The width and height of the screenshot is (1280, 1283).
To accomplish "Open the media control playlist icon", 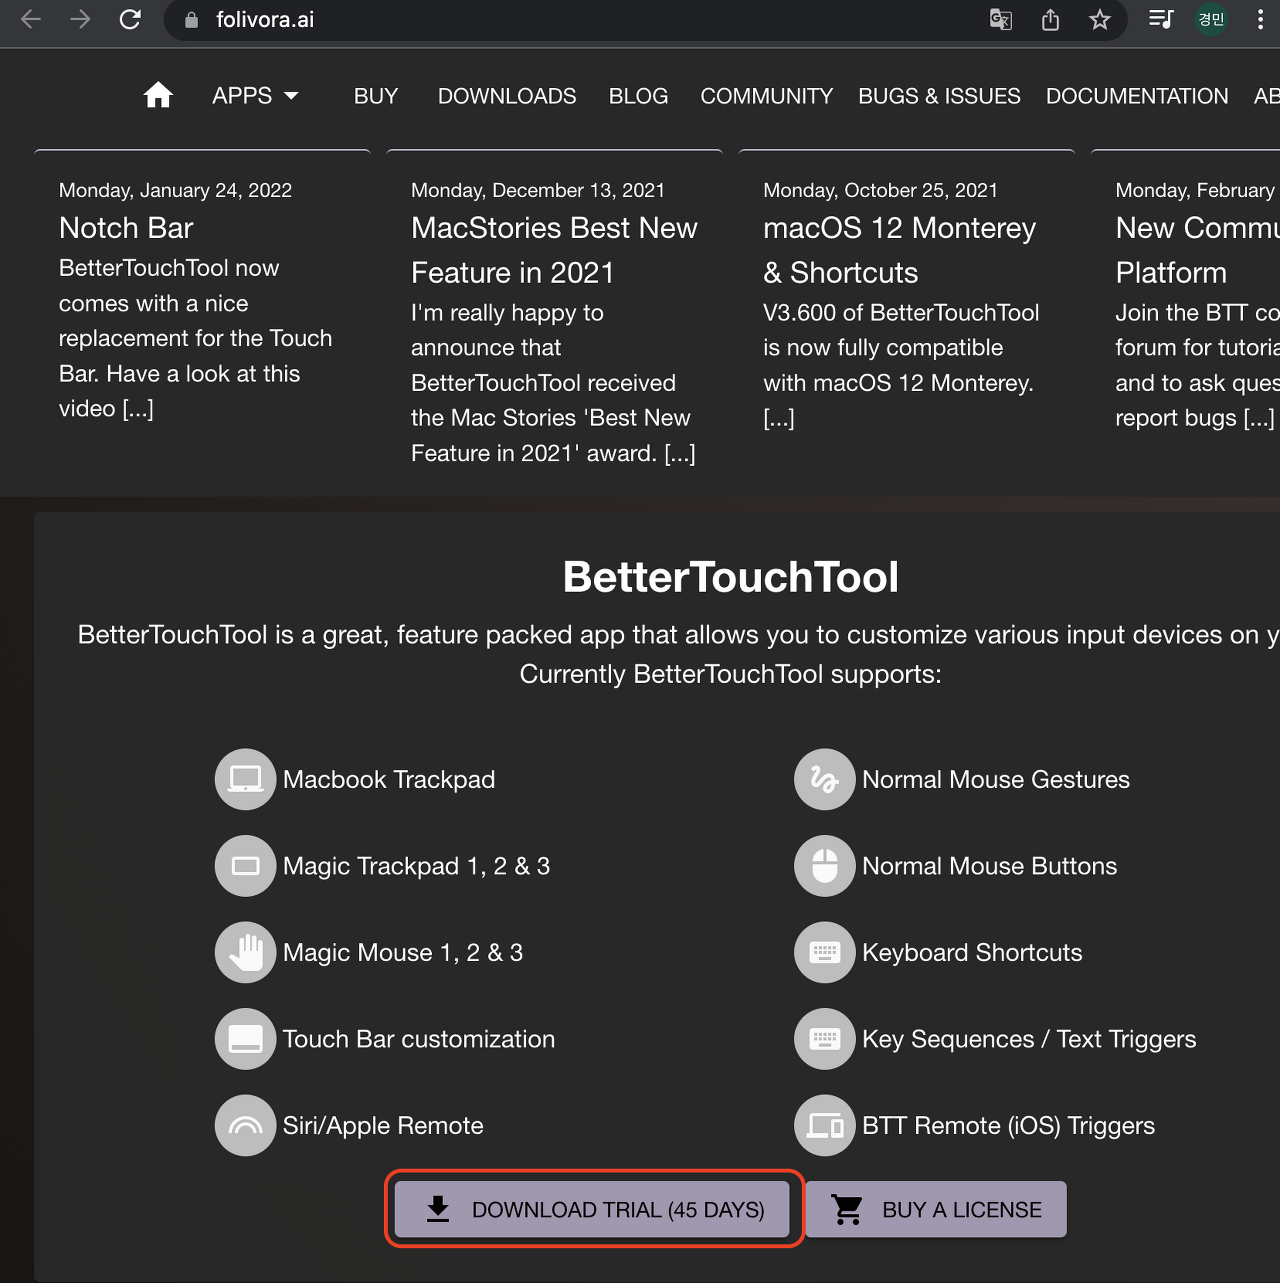I will 1161,19.
